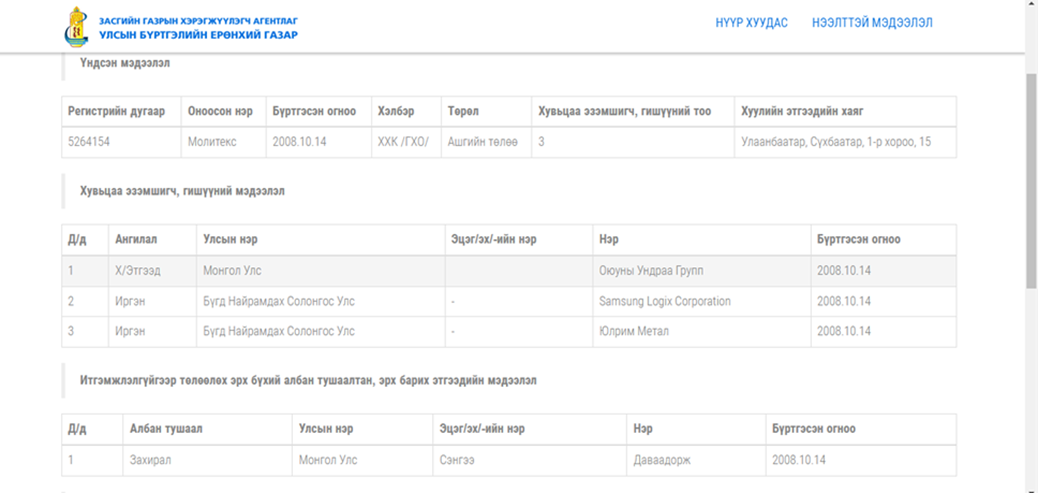Open the НЭЭЛТТЭЙ МЭДЭЭЛЭЛ menu item
Screen dimensions: 1038x493
(x=873, y=22)
